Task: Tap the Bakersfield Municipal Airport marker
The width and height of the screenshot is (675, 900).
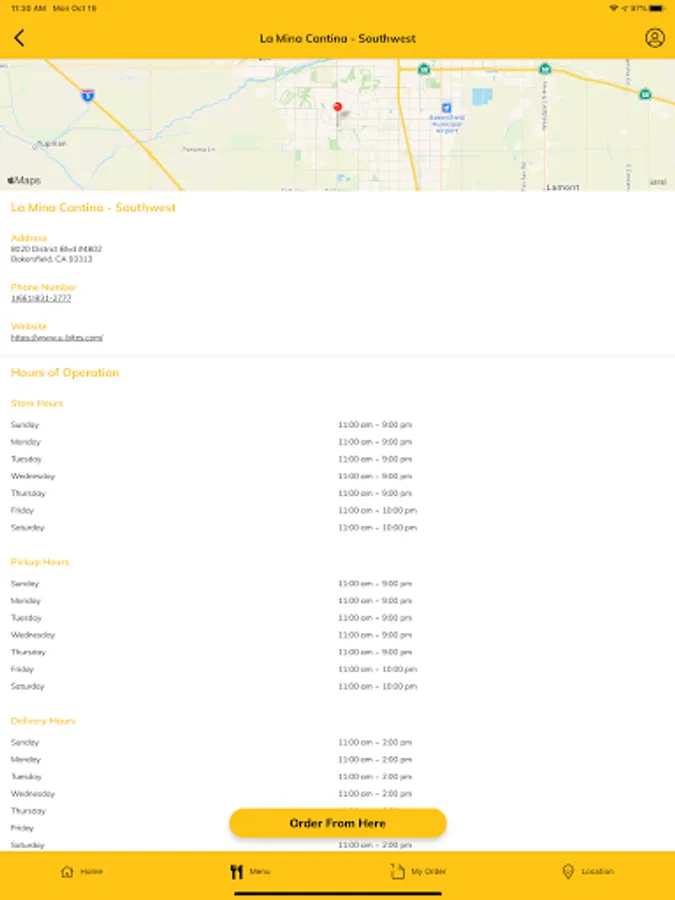Action: [x=446, y=108]
